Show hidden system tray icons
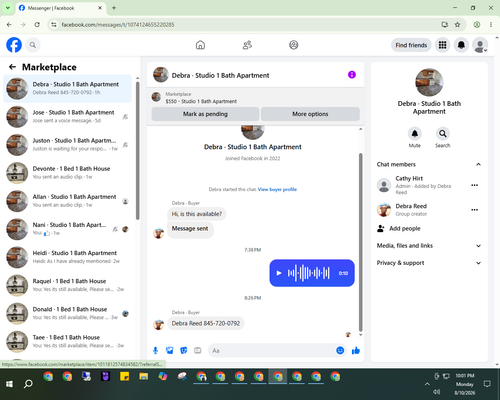 pyautogui.click(x=427, y=384)
